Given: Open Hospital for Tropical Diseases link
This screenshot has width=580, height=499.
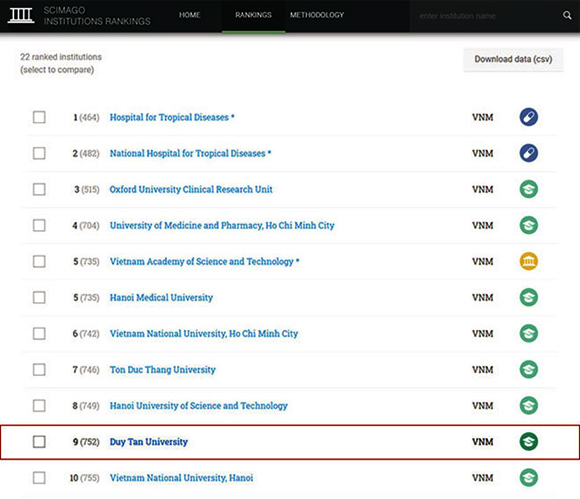Looking at the screenshot, I should (172, 117).
